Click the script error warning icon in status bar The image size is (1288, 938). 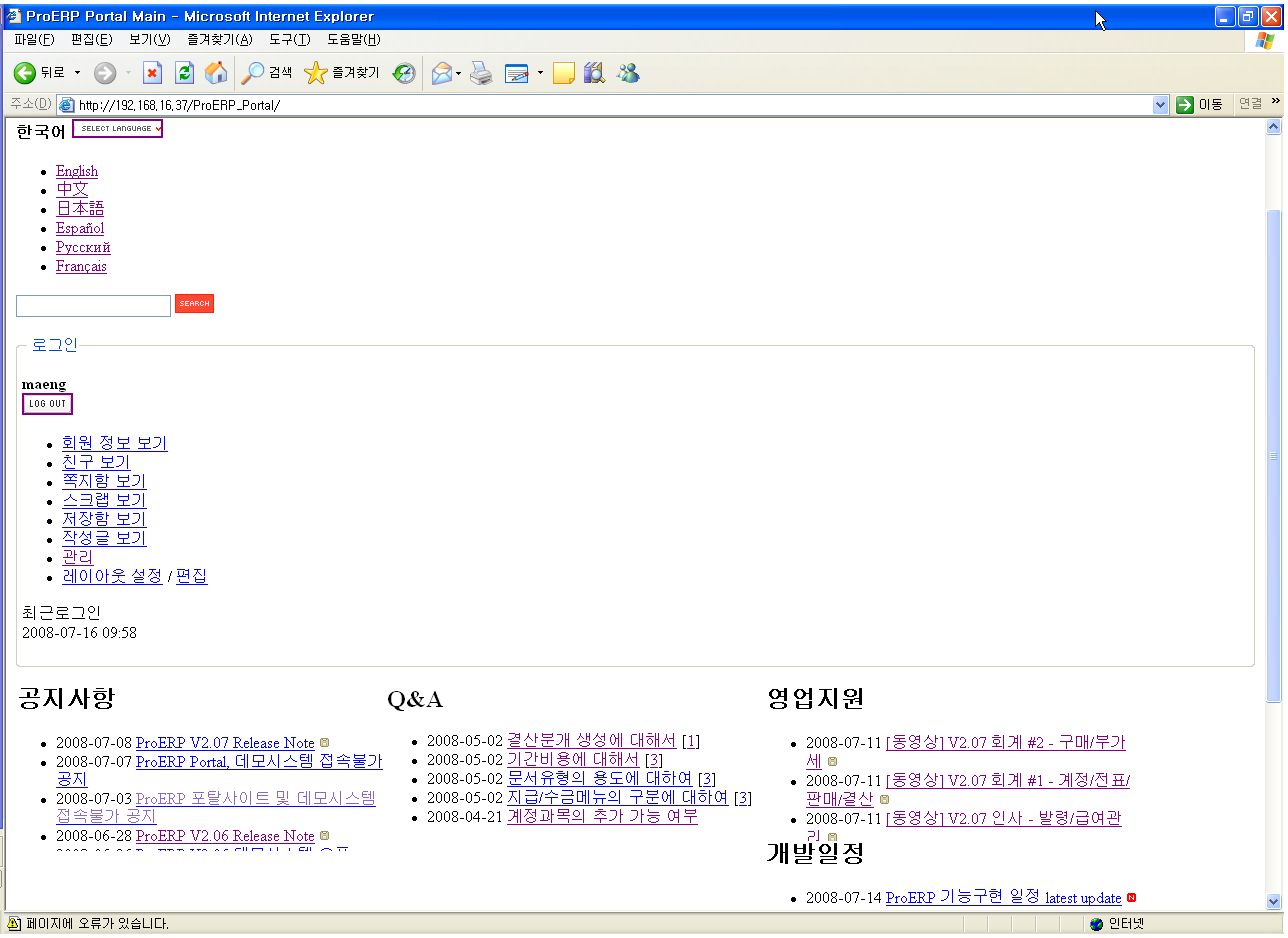[x=14, y=924]
